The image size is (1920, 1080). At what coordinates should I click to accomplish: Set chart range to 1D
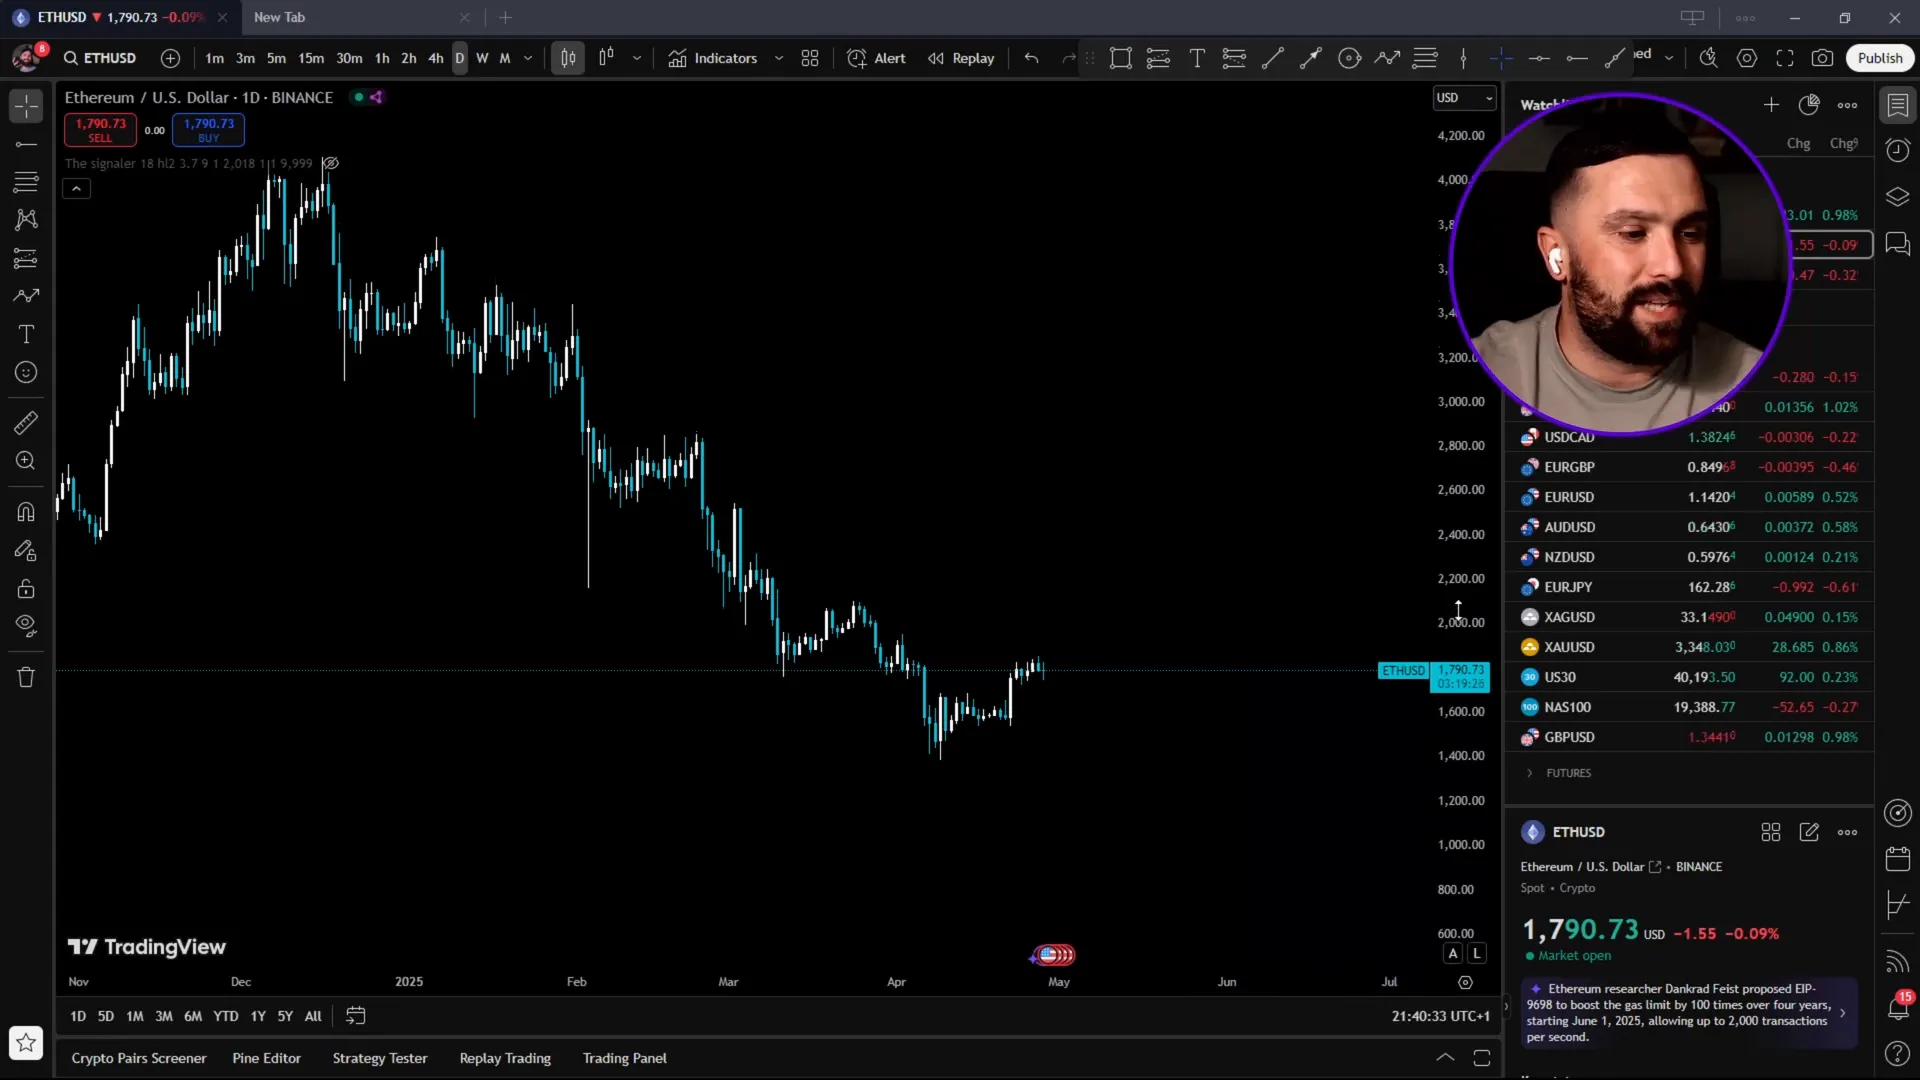click(x=78, y=1016)
